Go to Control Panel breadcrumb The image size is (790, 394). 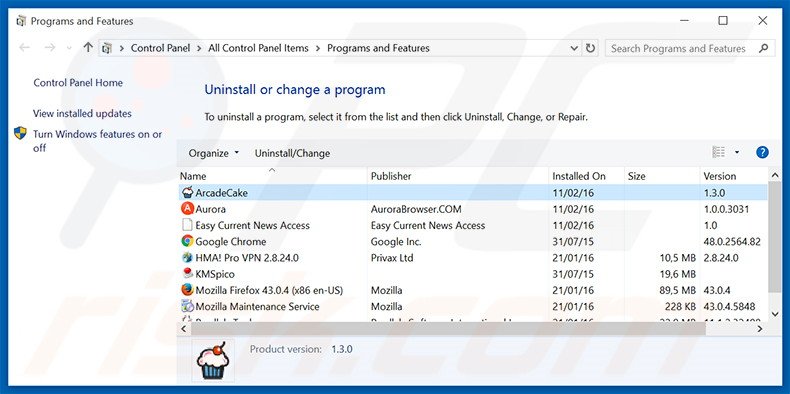[x=161, y=48]
